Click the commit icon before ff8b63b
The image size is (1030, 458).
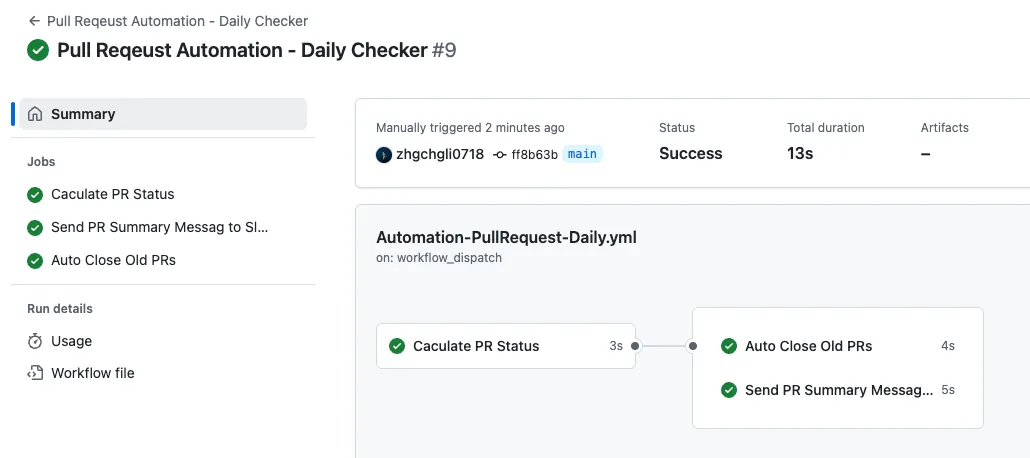(x=500, y=154)
